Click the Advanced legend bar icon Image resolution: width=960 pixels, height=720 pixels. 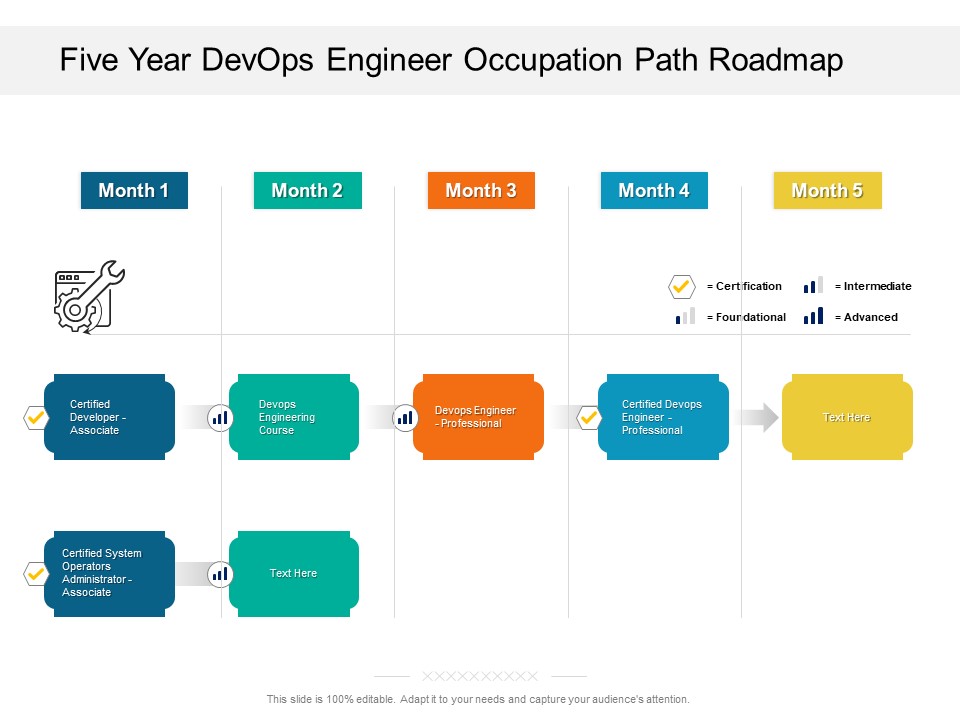pos(813,315)
